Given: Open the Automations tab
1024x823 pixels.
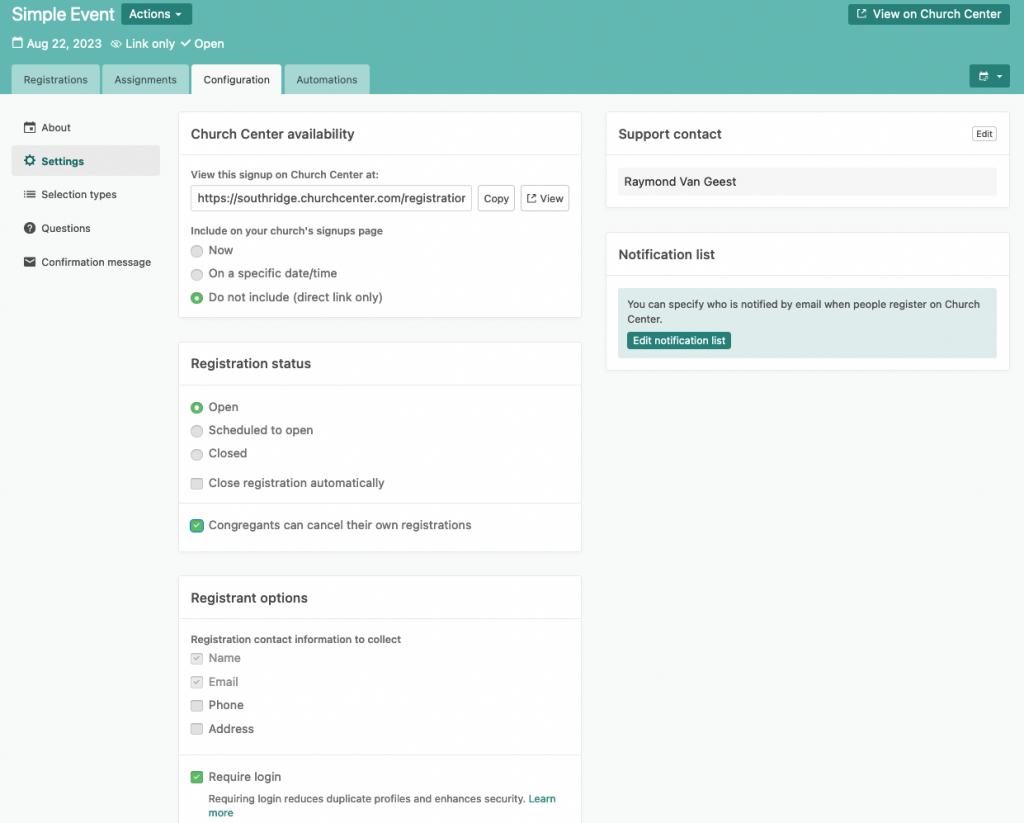Looking at the screenshot, I should 327,80.
